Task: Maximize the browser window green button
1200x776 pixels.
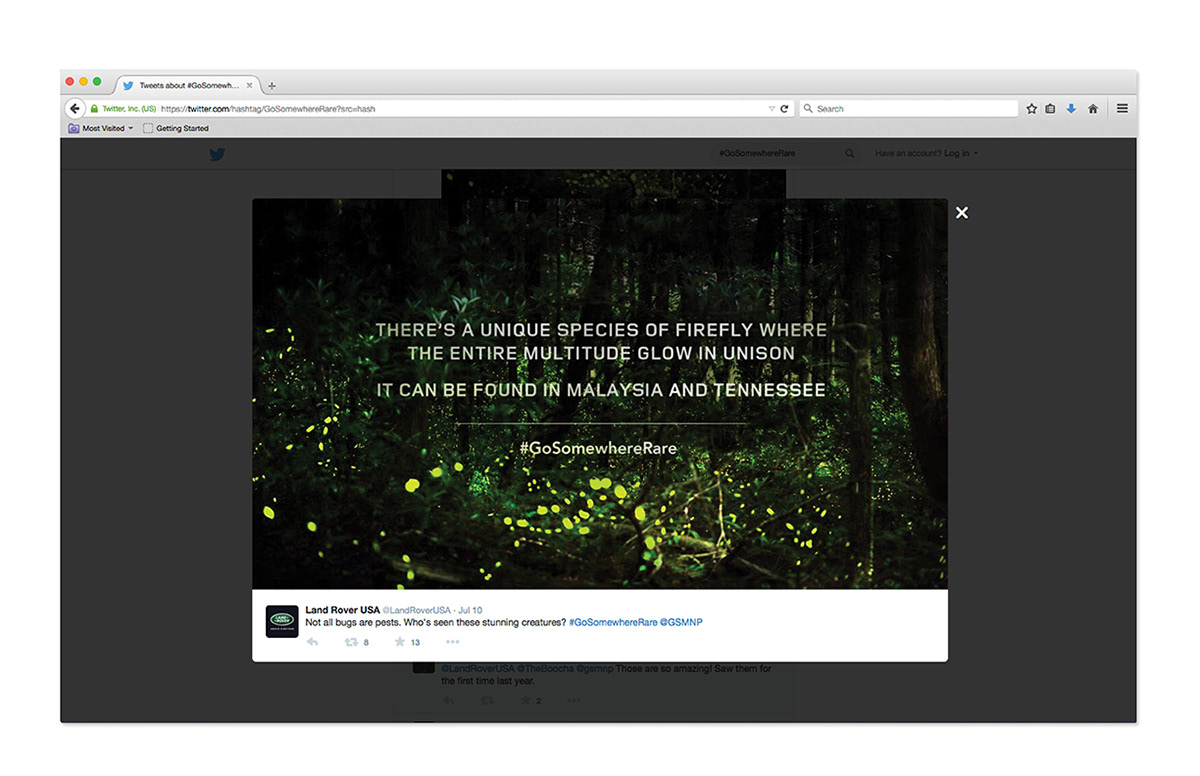Action: pos(97,81)
